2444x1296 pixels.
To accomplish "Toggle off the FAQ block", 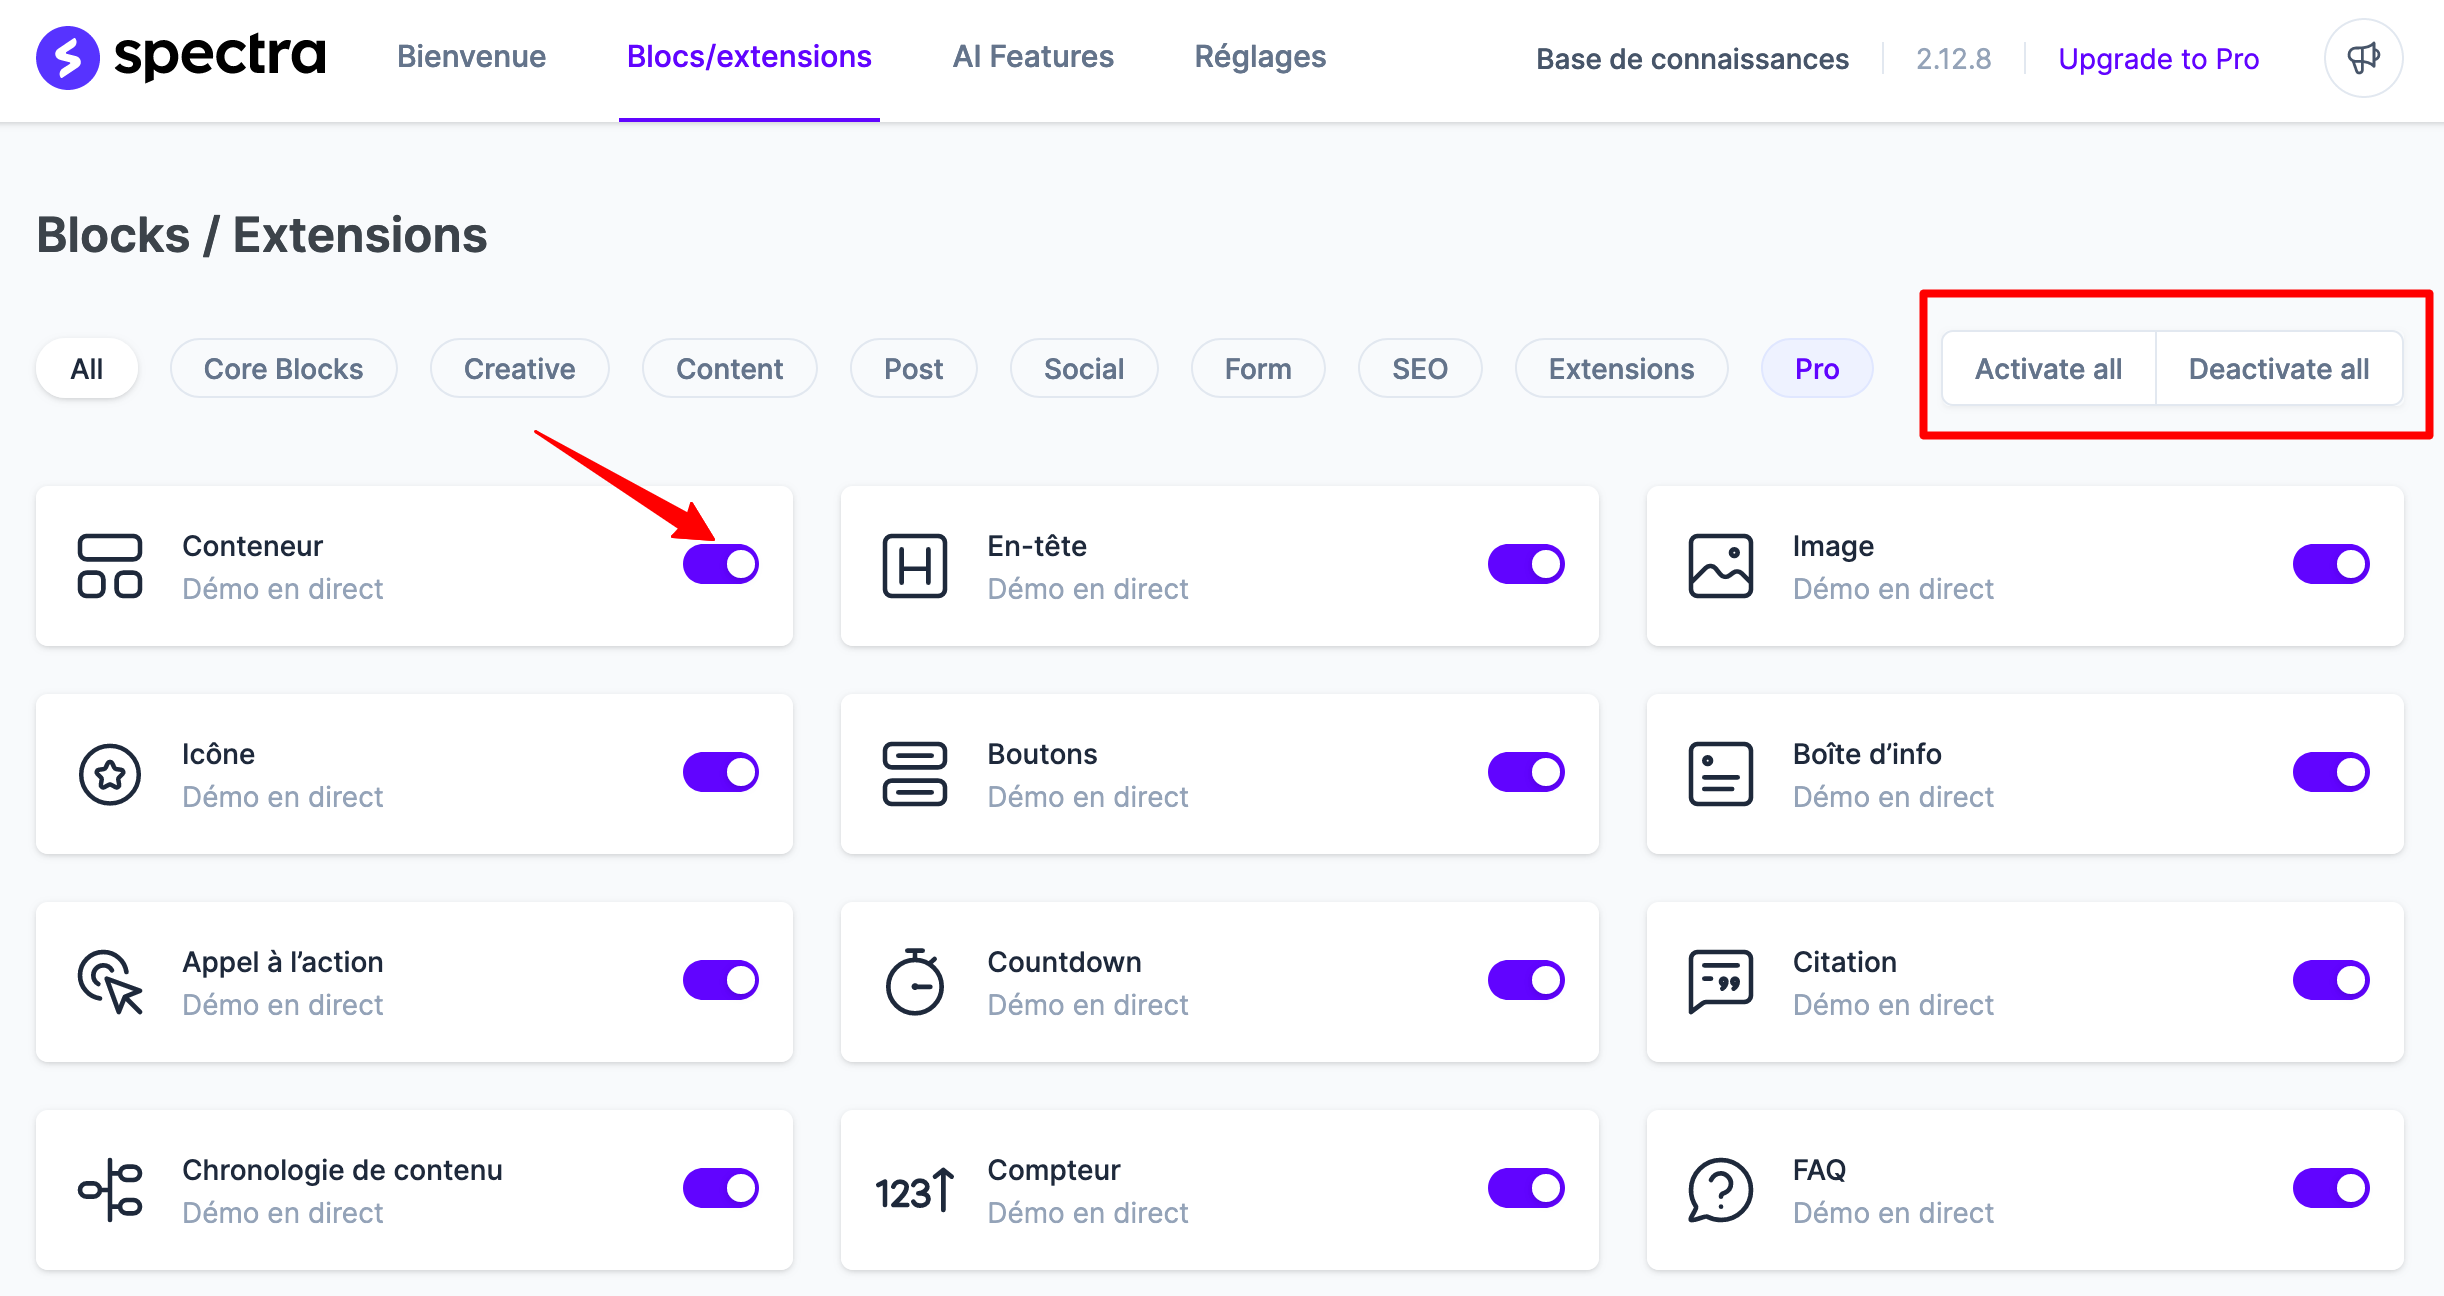I will (2331, 1188).
